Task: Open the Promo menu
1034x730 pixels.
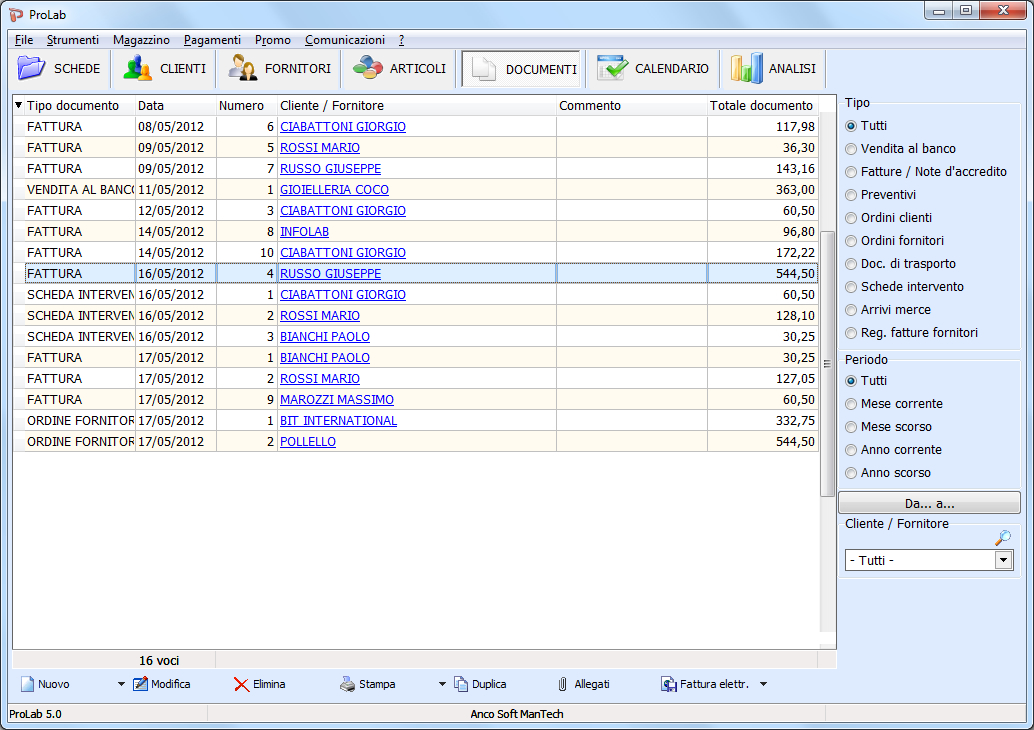Action: 273,40
